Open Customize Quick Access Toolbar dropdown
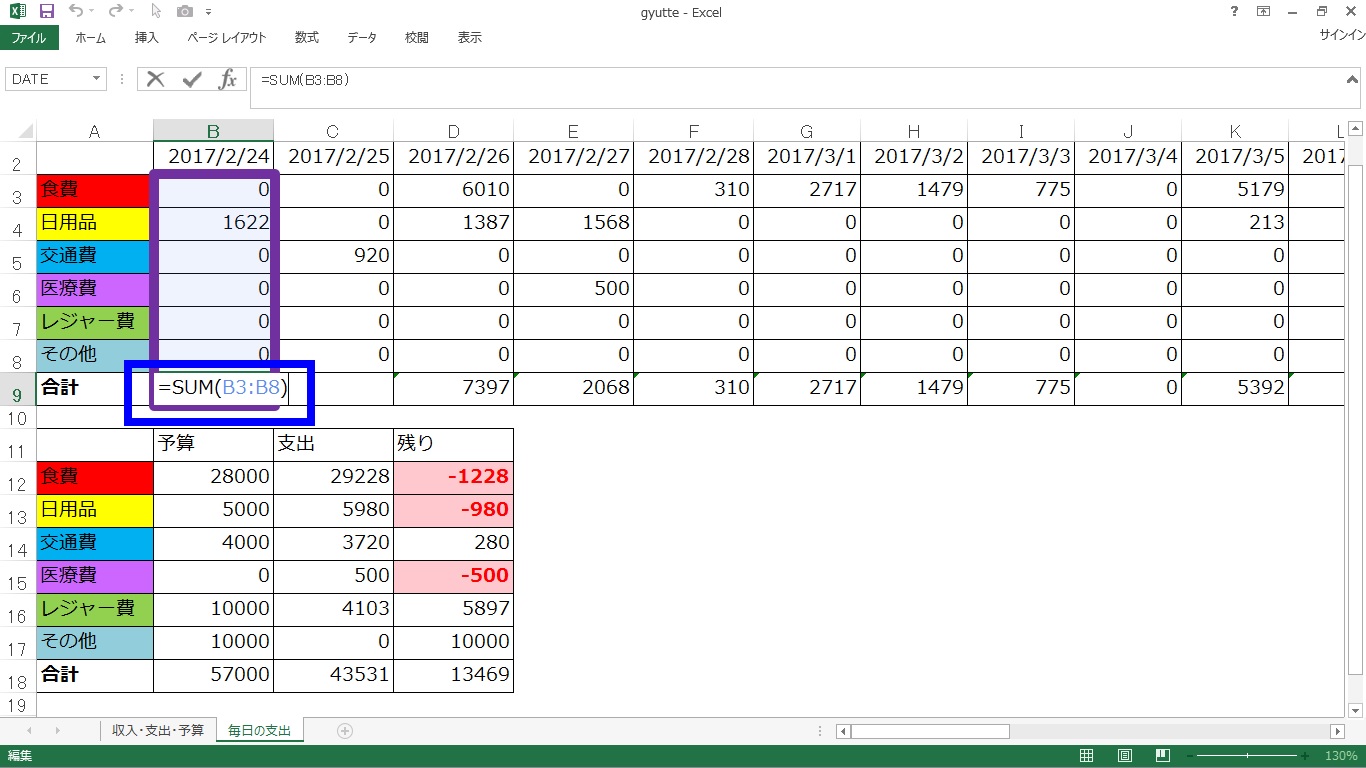 (208, 13)
